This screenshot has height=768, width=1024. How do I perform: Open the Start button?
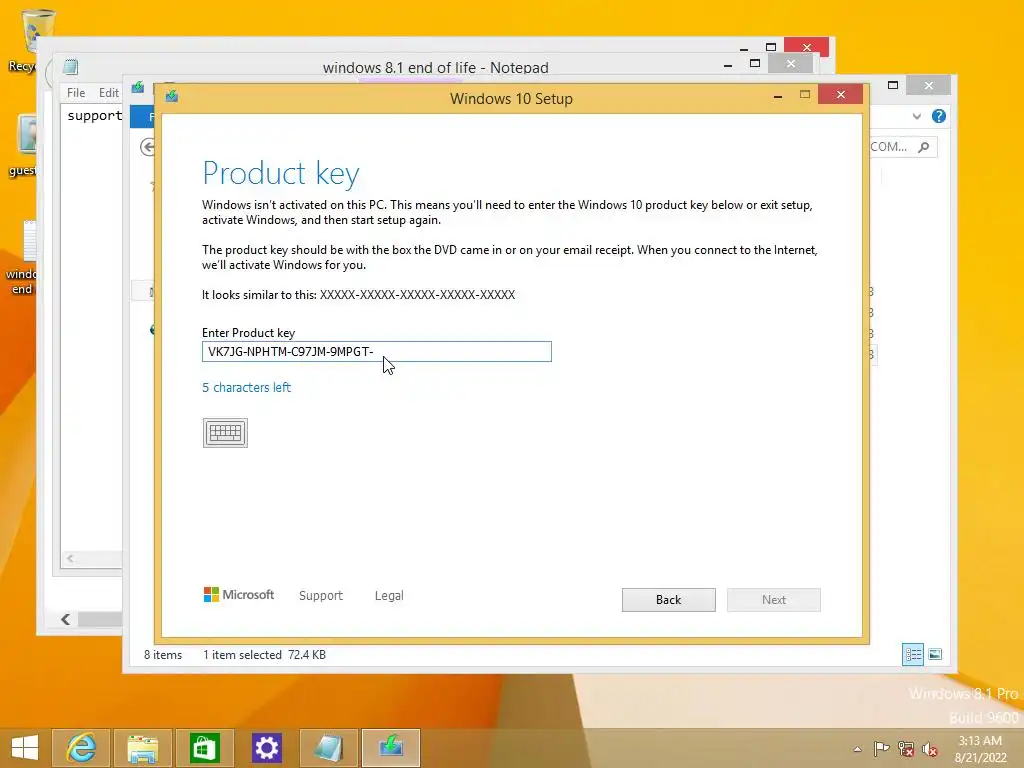(24, 748)
